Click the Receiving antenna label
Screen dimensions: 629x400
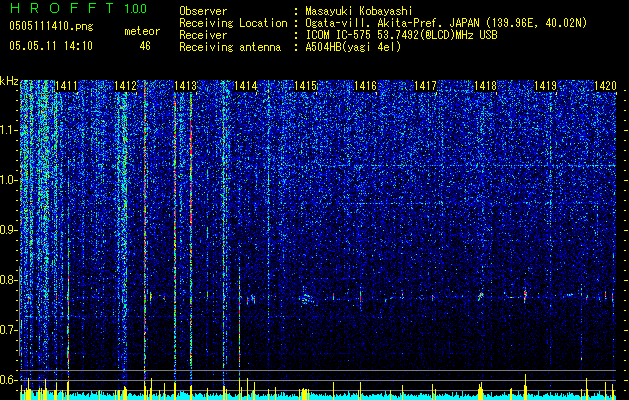[x=230, y=47]
